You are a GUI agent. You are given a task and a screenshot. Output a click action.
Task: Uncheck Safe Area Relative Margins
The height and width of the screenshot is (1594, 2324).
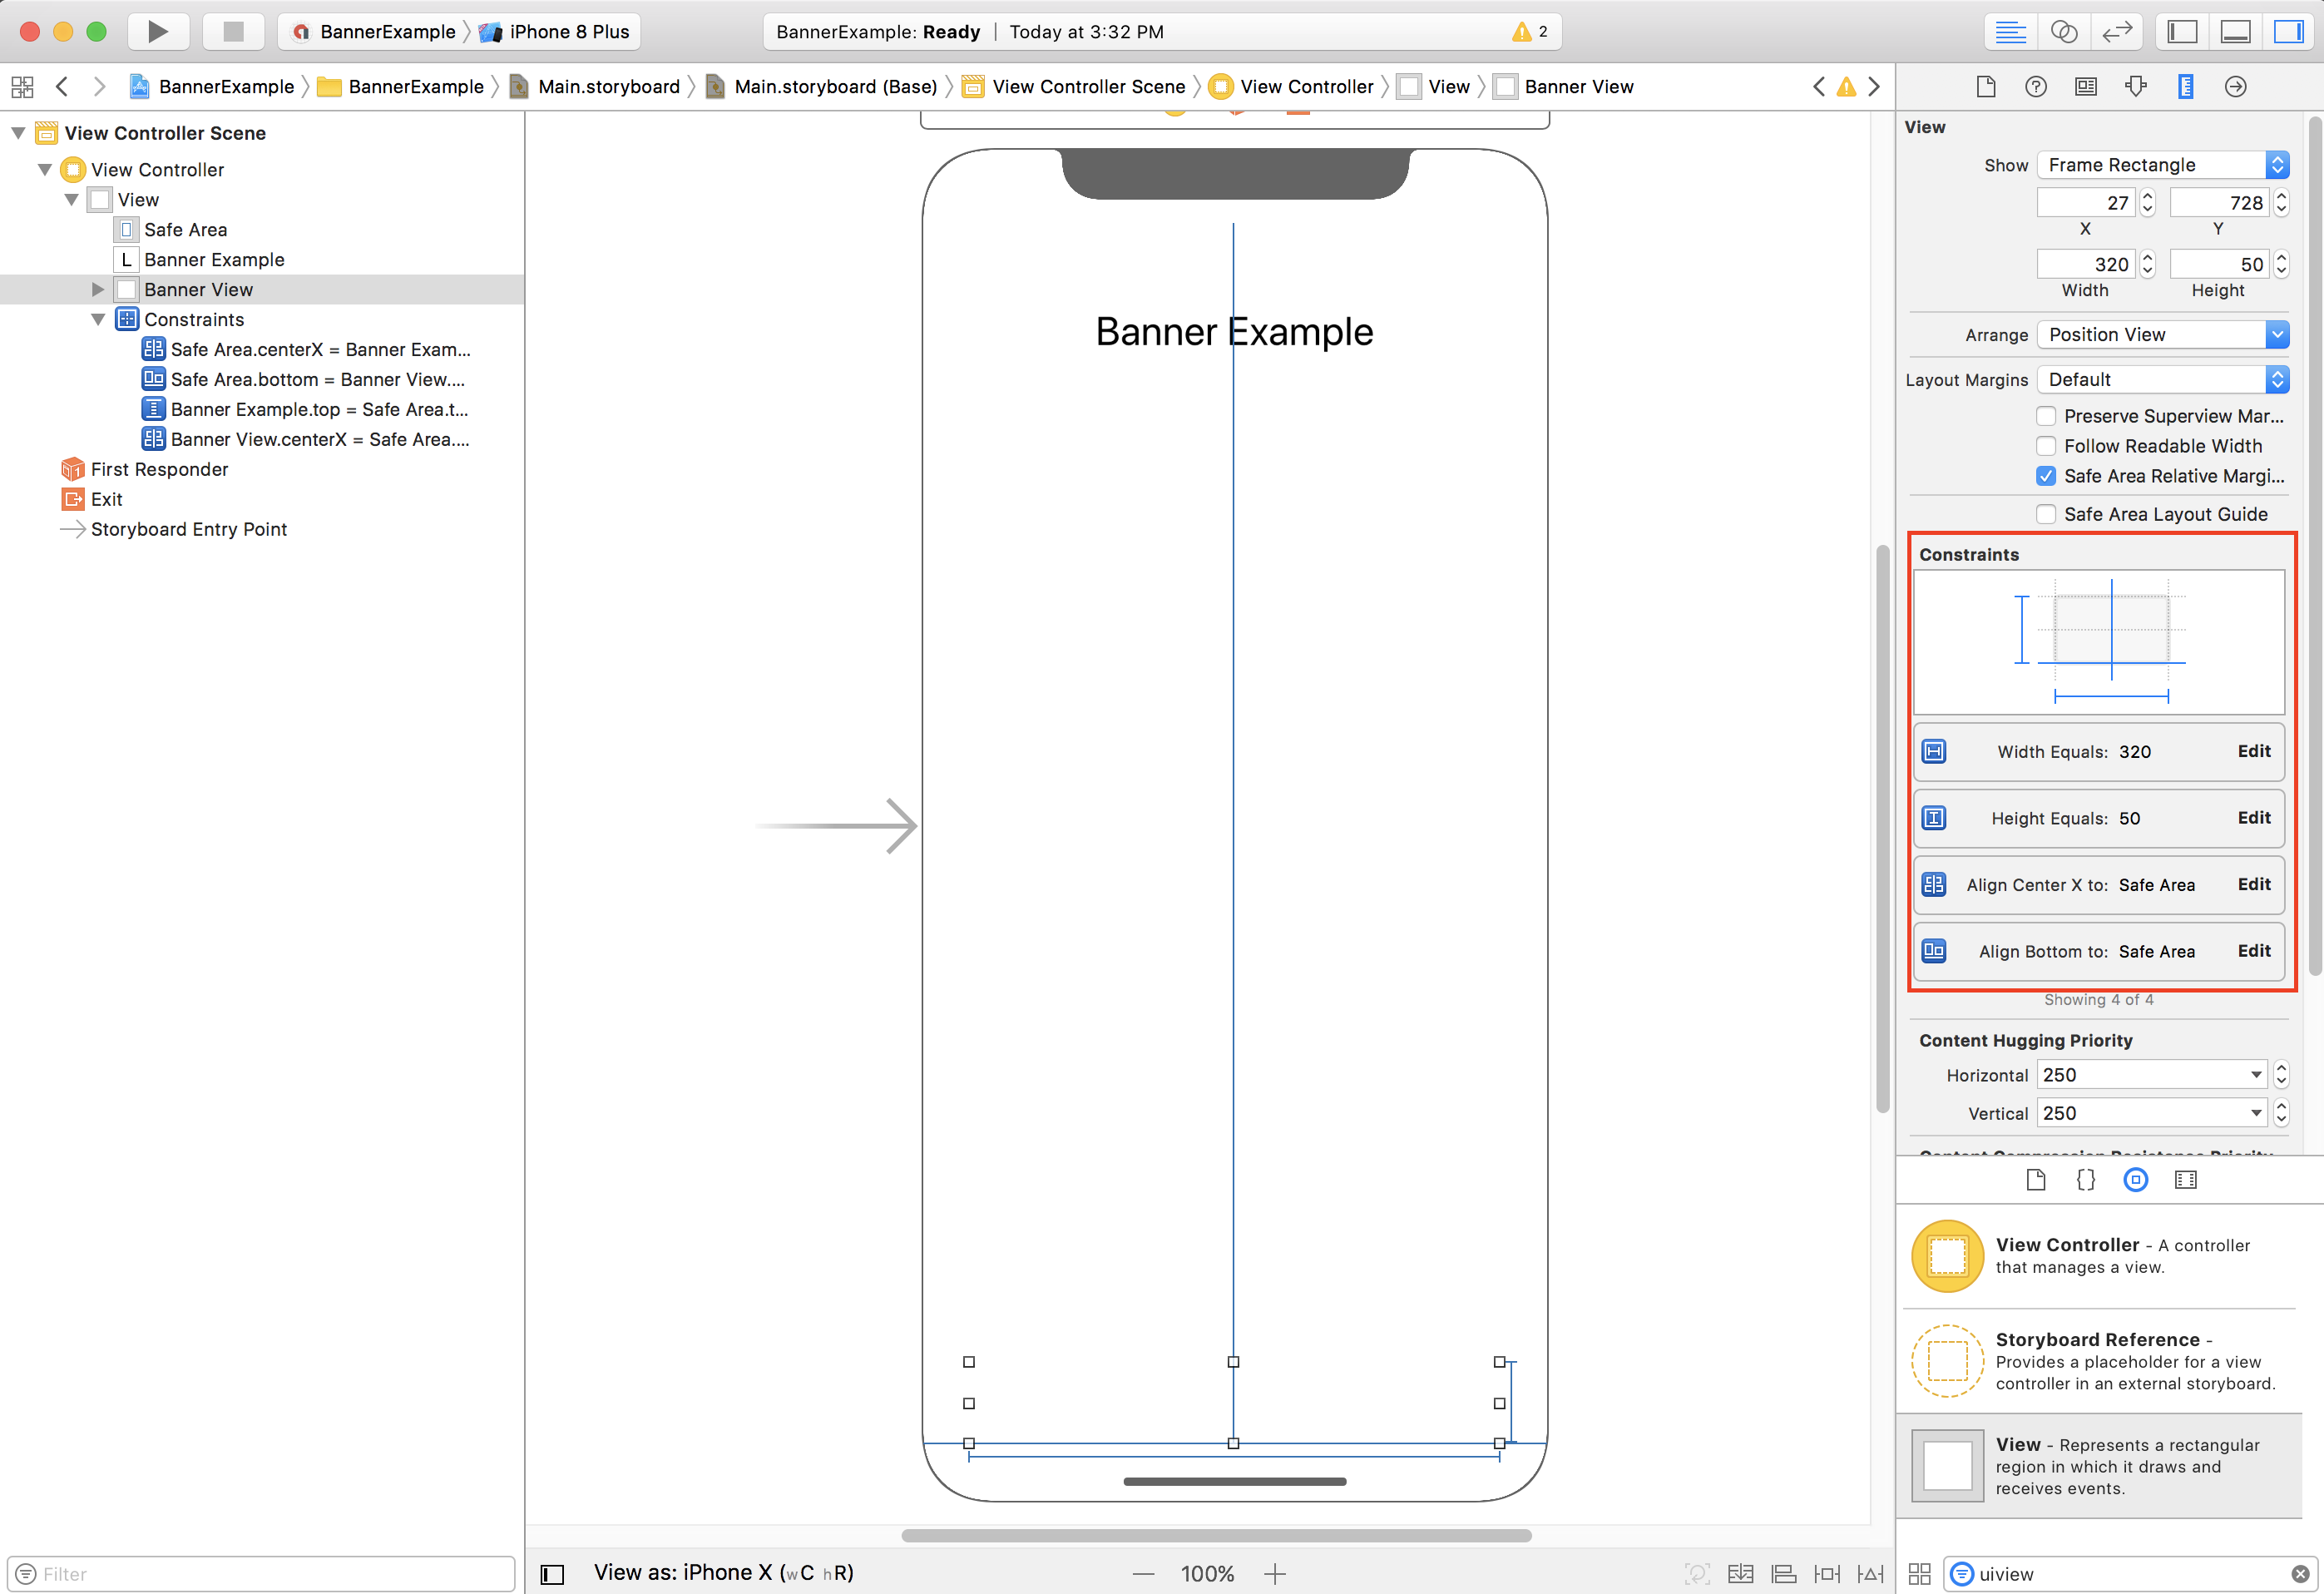(2046, 476)
